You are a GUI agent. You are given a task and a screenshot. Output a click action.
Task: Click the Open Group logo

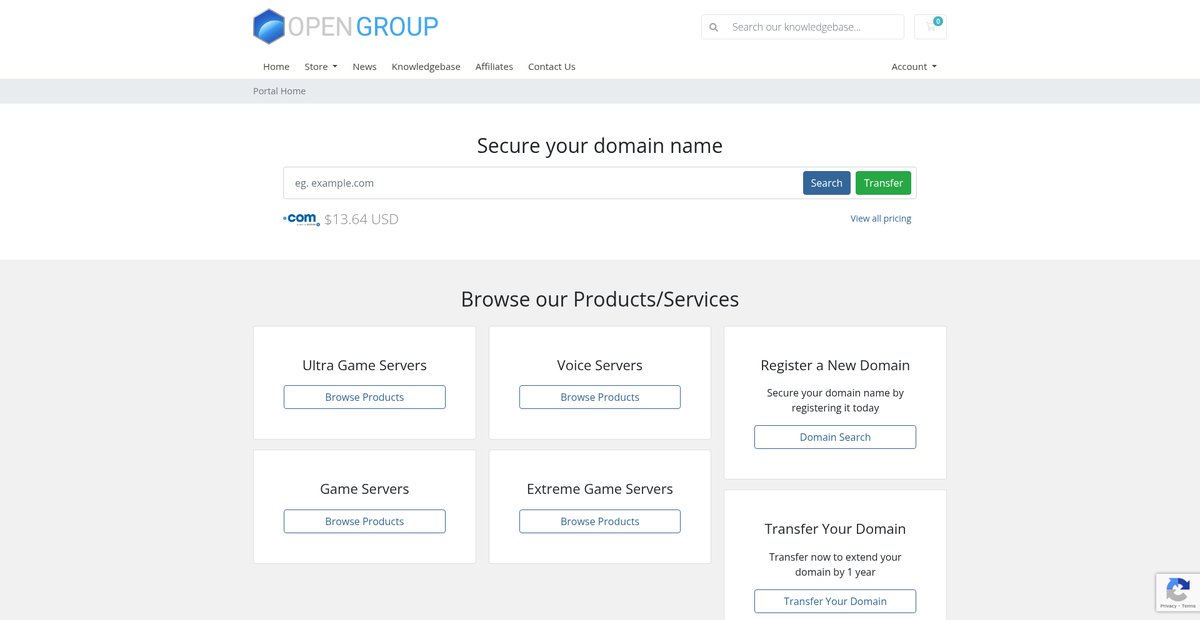[346, 26]
